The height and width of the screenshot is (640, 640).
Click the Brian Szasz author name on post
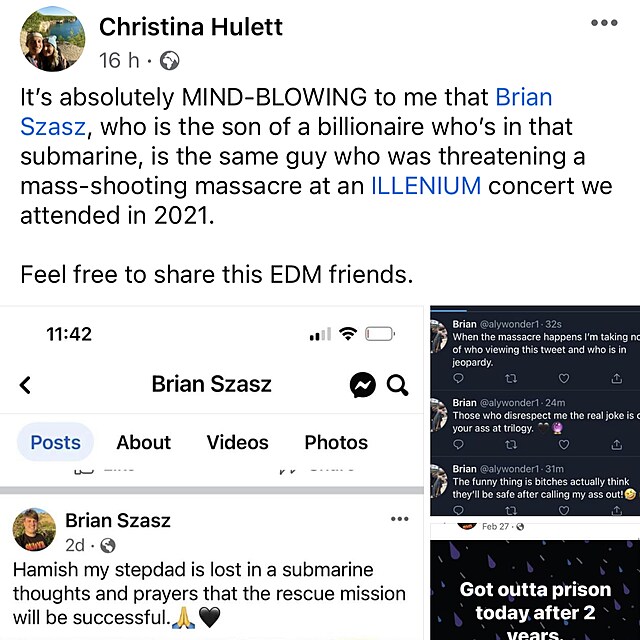118,520
